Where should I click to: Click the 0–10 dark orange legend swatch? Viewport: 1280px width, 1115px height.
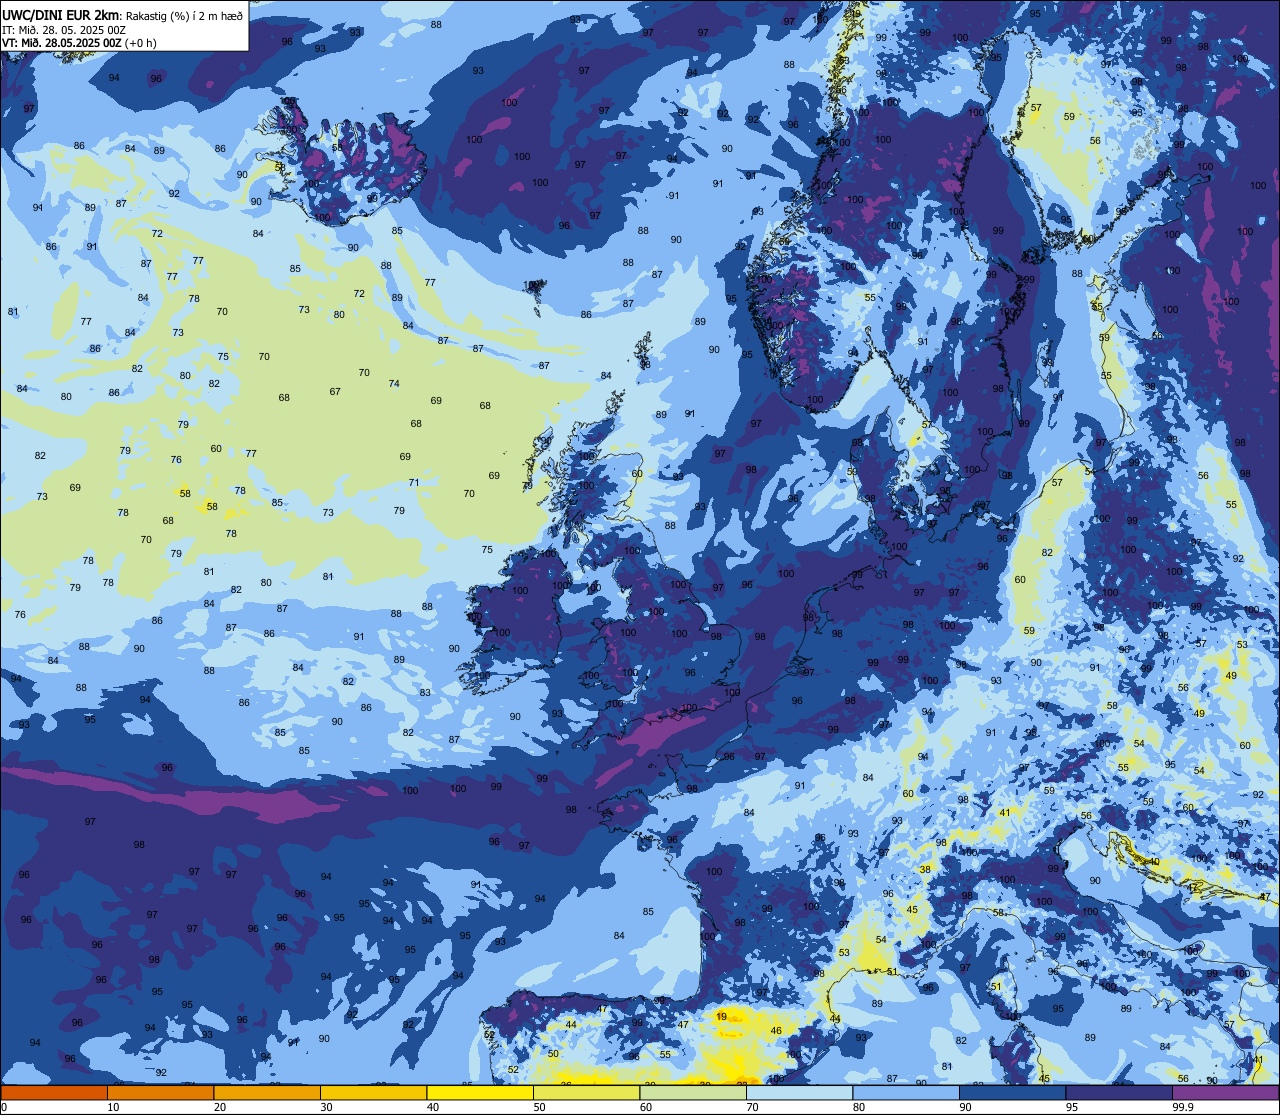coord(54,1092)
